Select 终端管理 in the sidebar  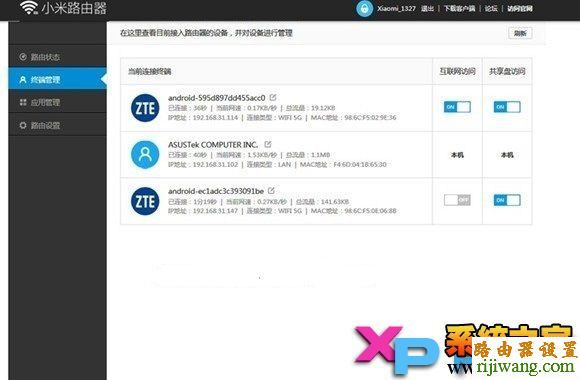(58, 79)
